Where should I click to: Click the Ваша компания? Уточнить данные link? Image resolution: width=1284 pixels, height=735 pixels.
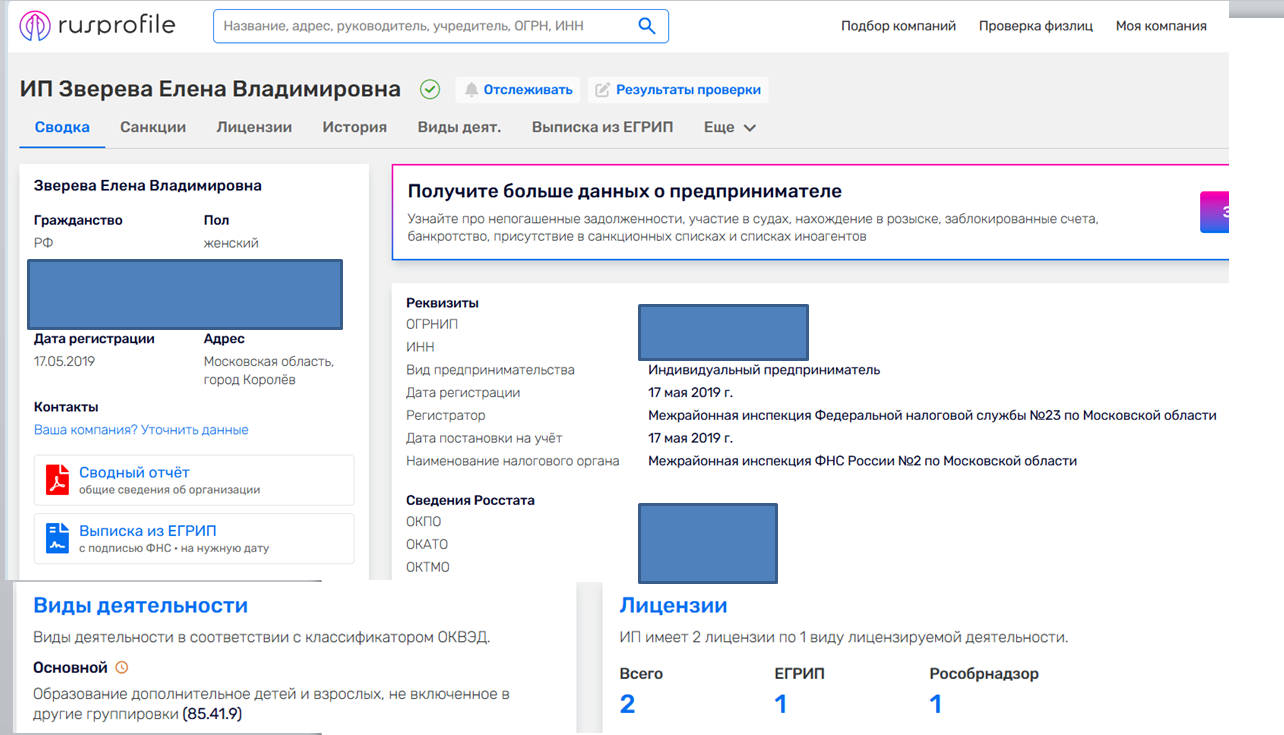click(x=141, y=430)
